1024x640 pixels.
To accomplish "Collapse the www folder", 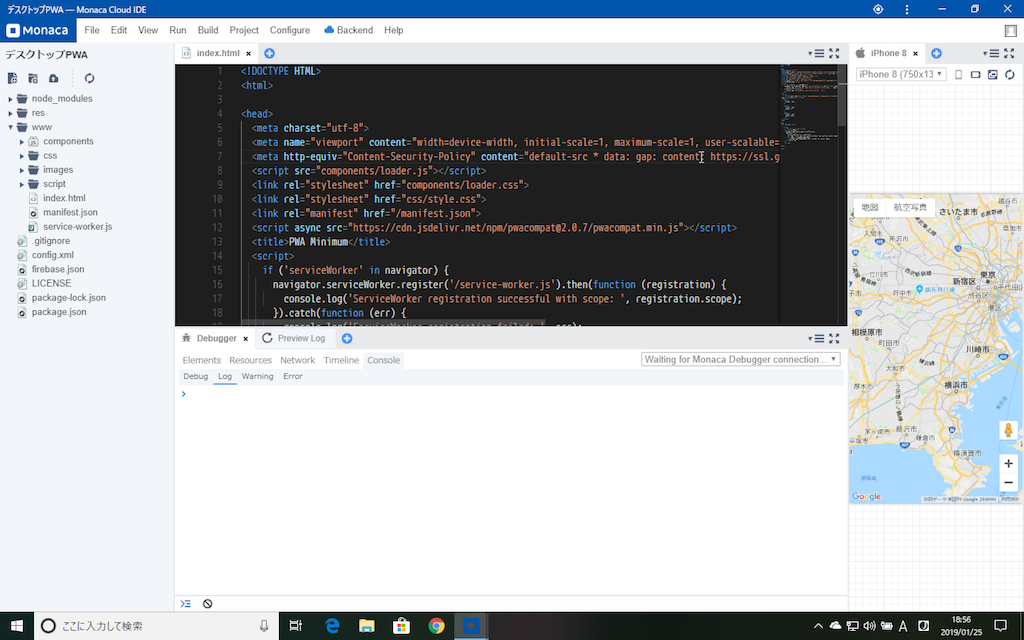I will coord(10,127).
